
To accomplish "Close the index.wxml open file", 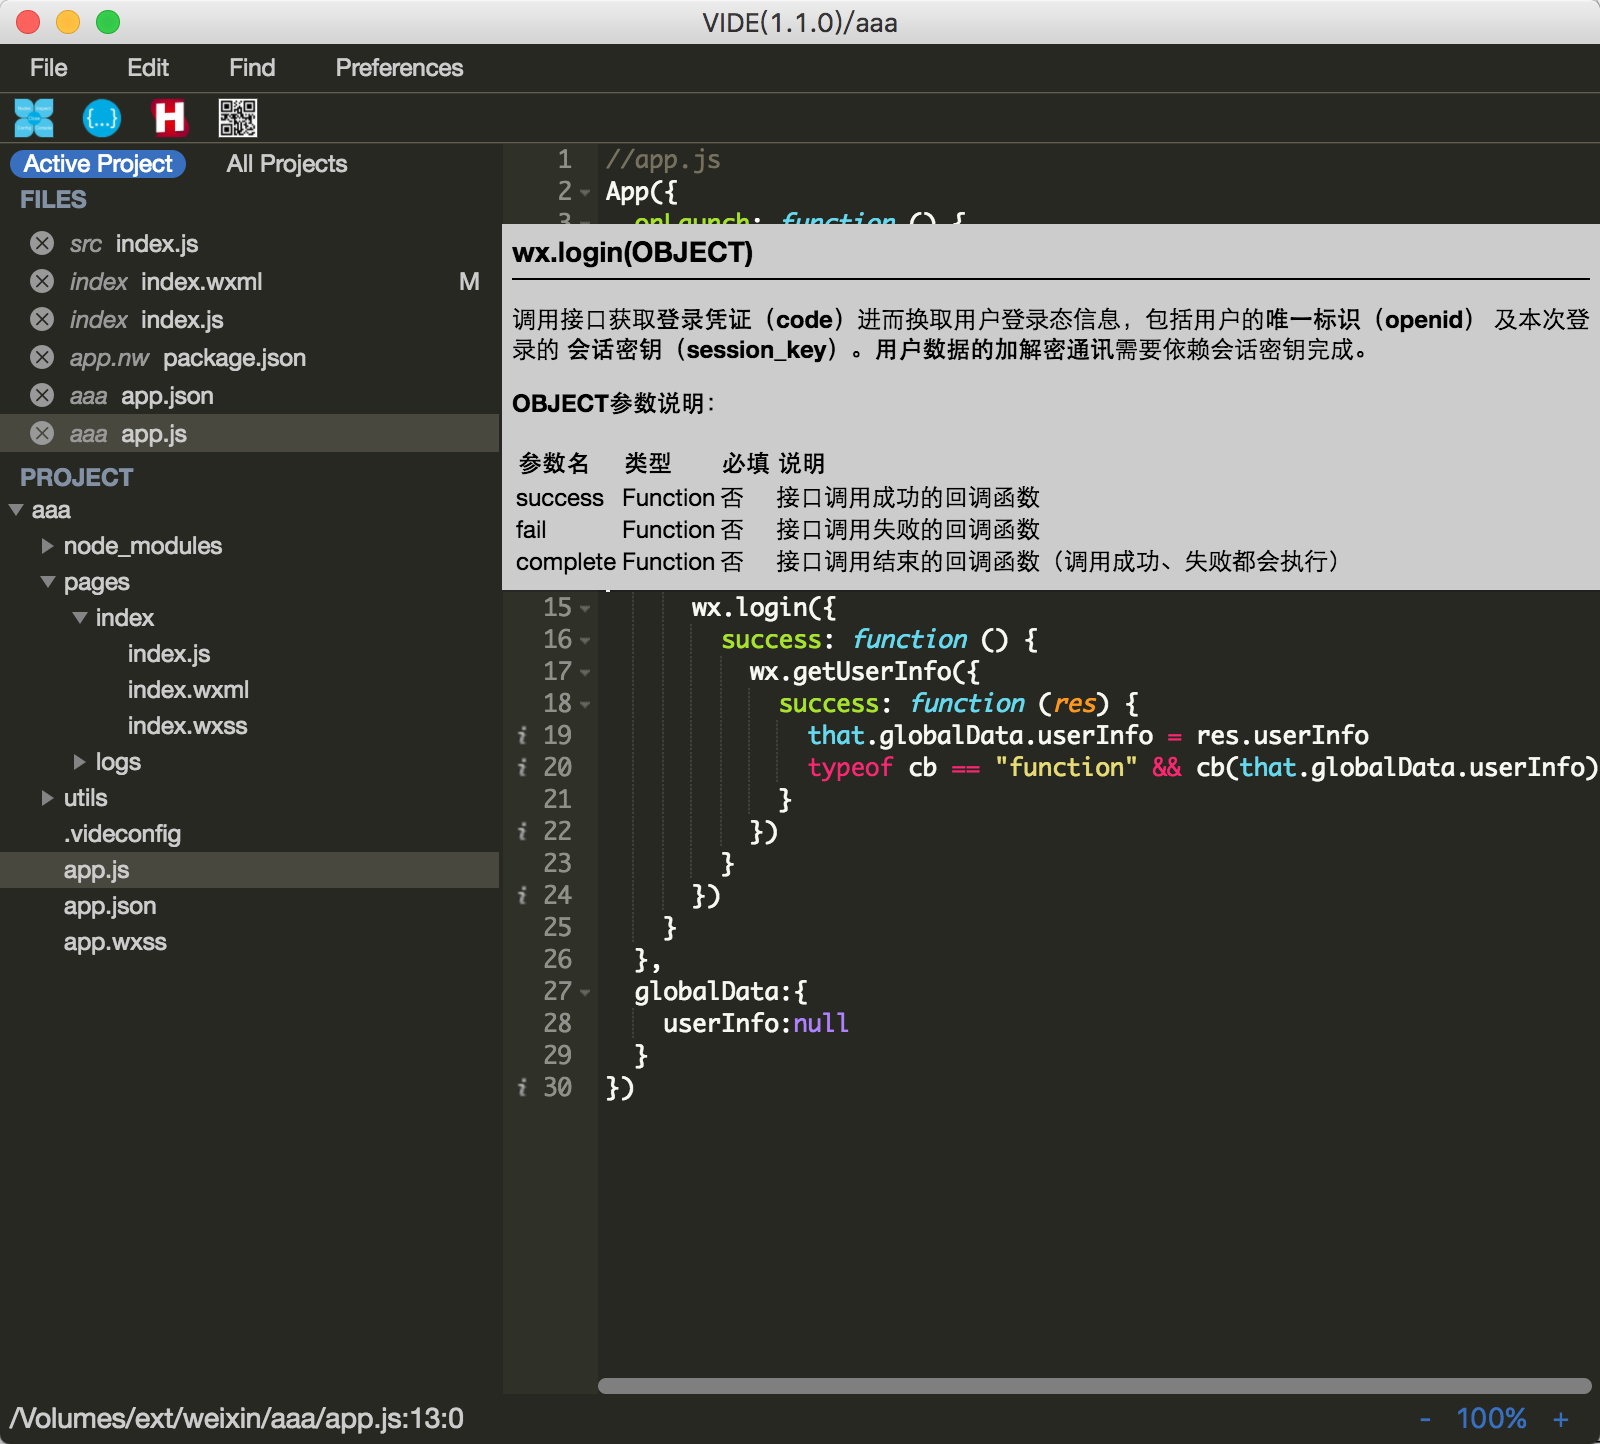I will pyautogui.click(x=42, y=281).
